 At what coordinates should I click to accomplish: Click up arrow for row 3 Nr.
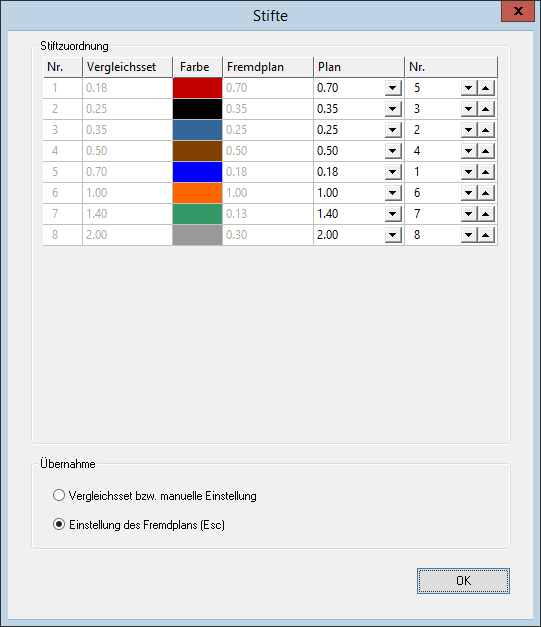[x=486, y=130]
